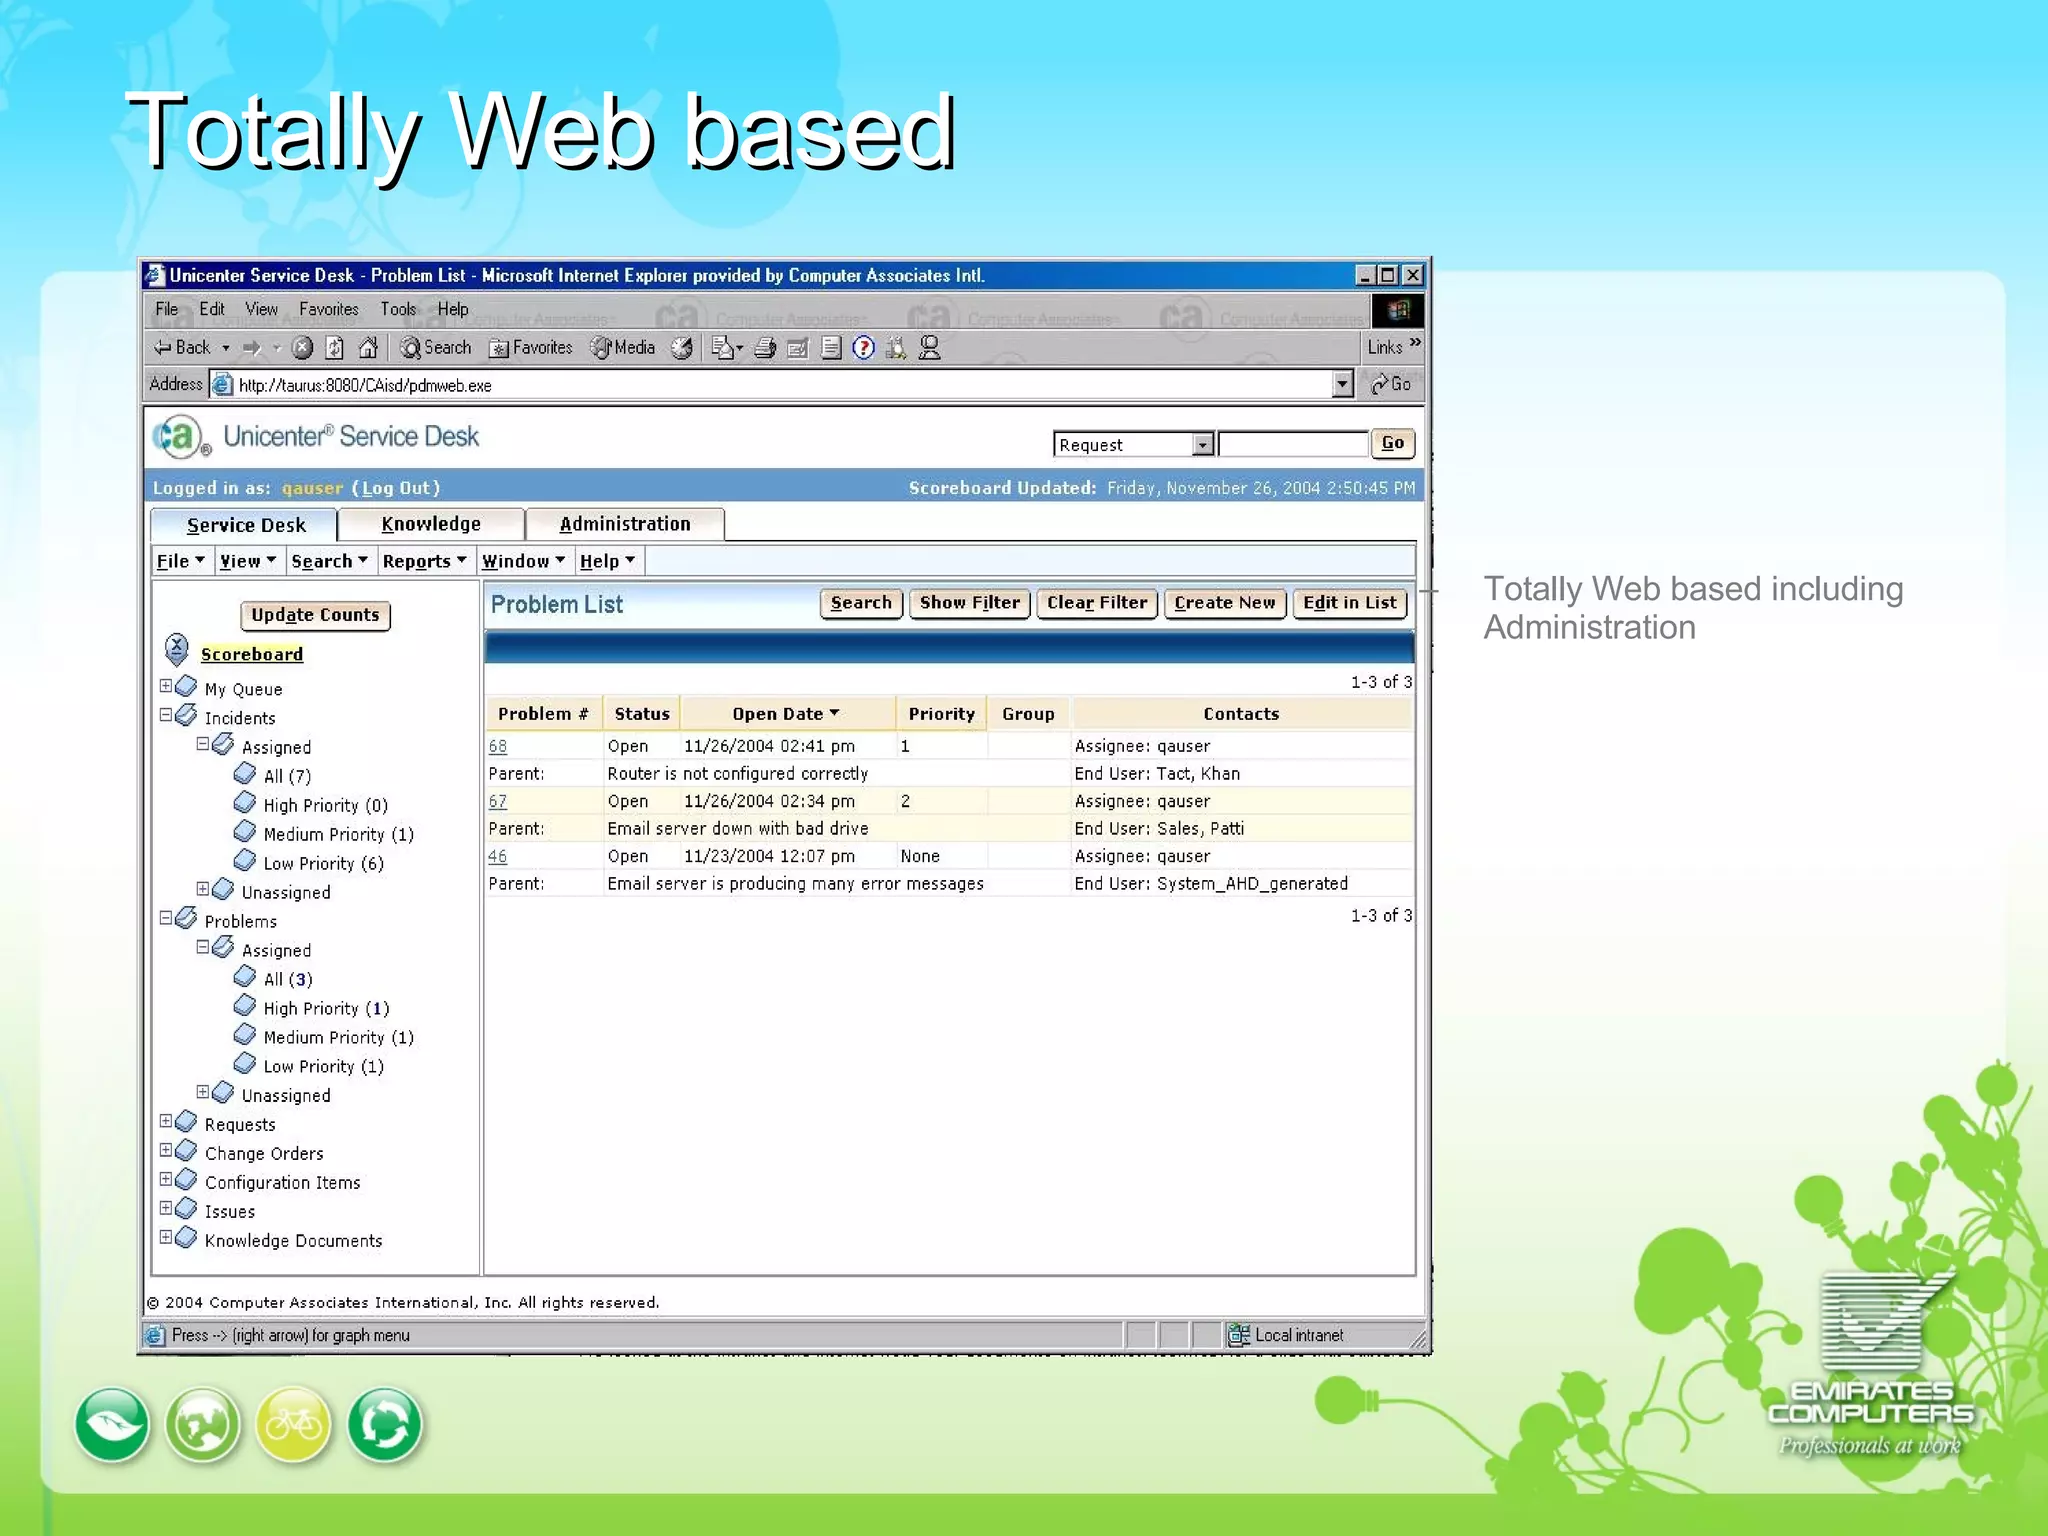Click the browser Stop button
Viewport: 2048px width, 1536px height.
(x=302, y=347)
